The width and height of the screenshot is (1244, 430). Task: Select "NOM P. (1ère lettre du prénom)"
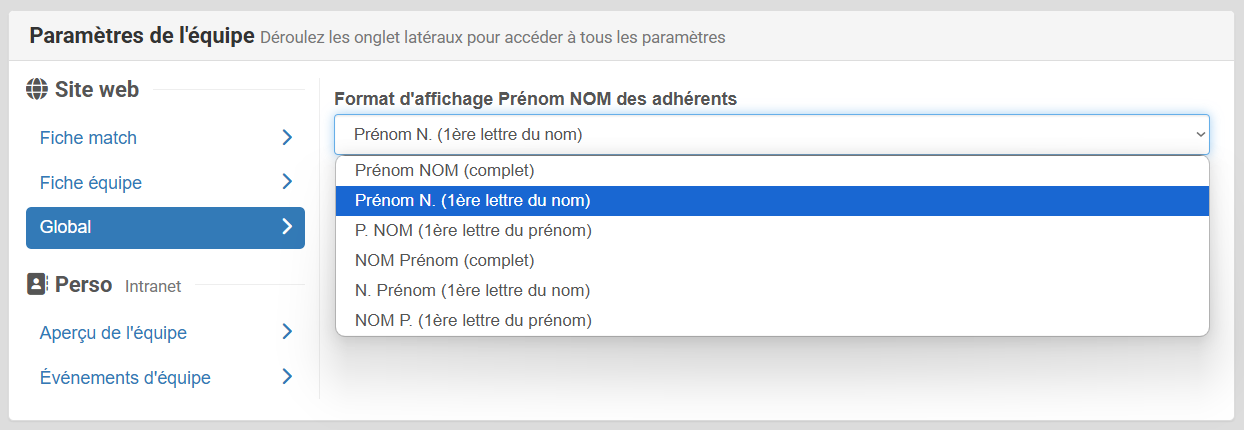click(x=473, y=320)
